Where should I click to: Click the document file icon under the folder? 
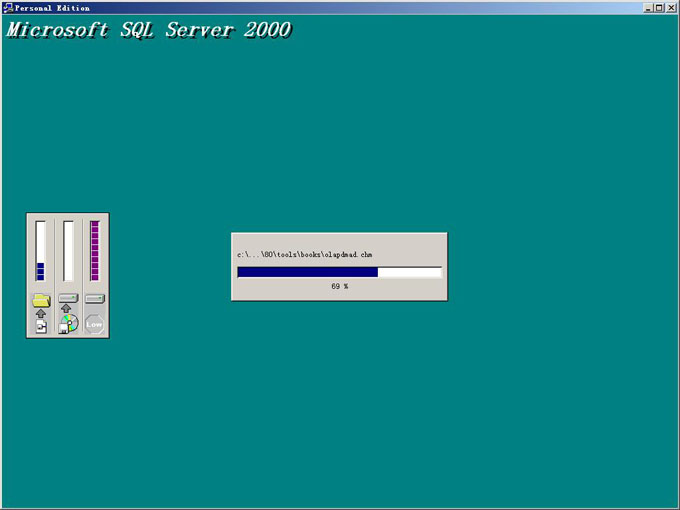point(41,327)
